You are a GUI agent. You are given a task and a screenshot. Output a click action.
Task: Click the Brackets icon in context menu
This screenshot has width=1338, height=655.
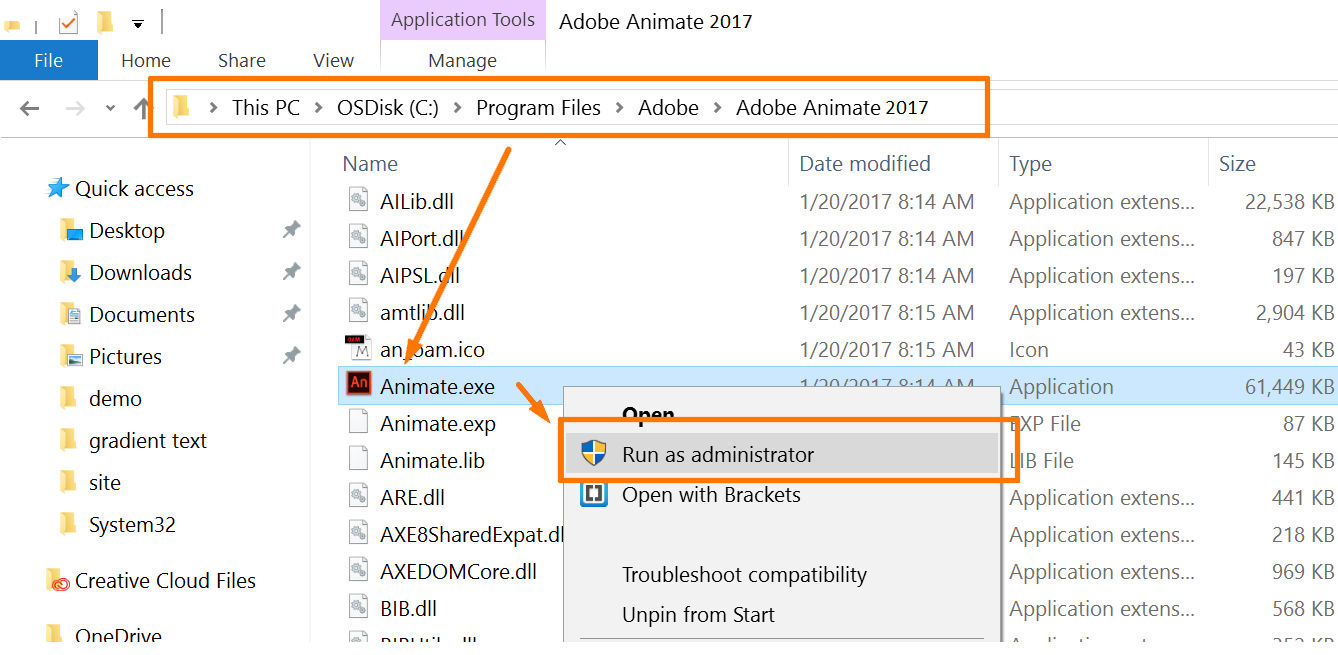[594, 494]
